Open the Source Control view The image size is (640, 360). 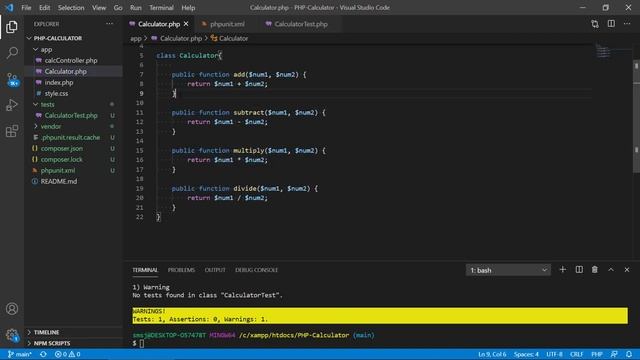tap(12, 79)
